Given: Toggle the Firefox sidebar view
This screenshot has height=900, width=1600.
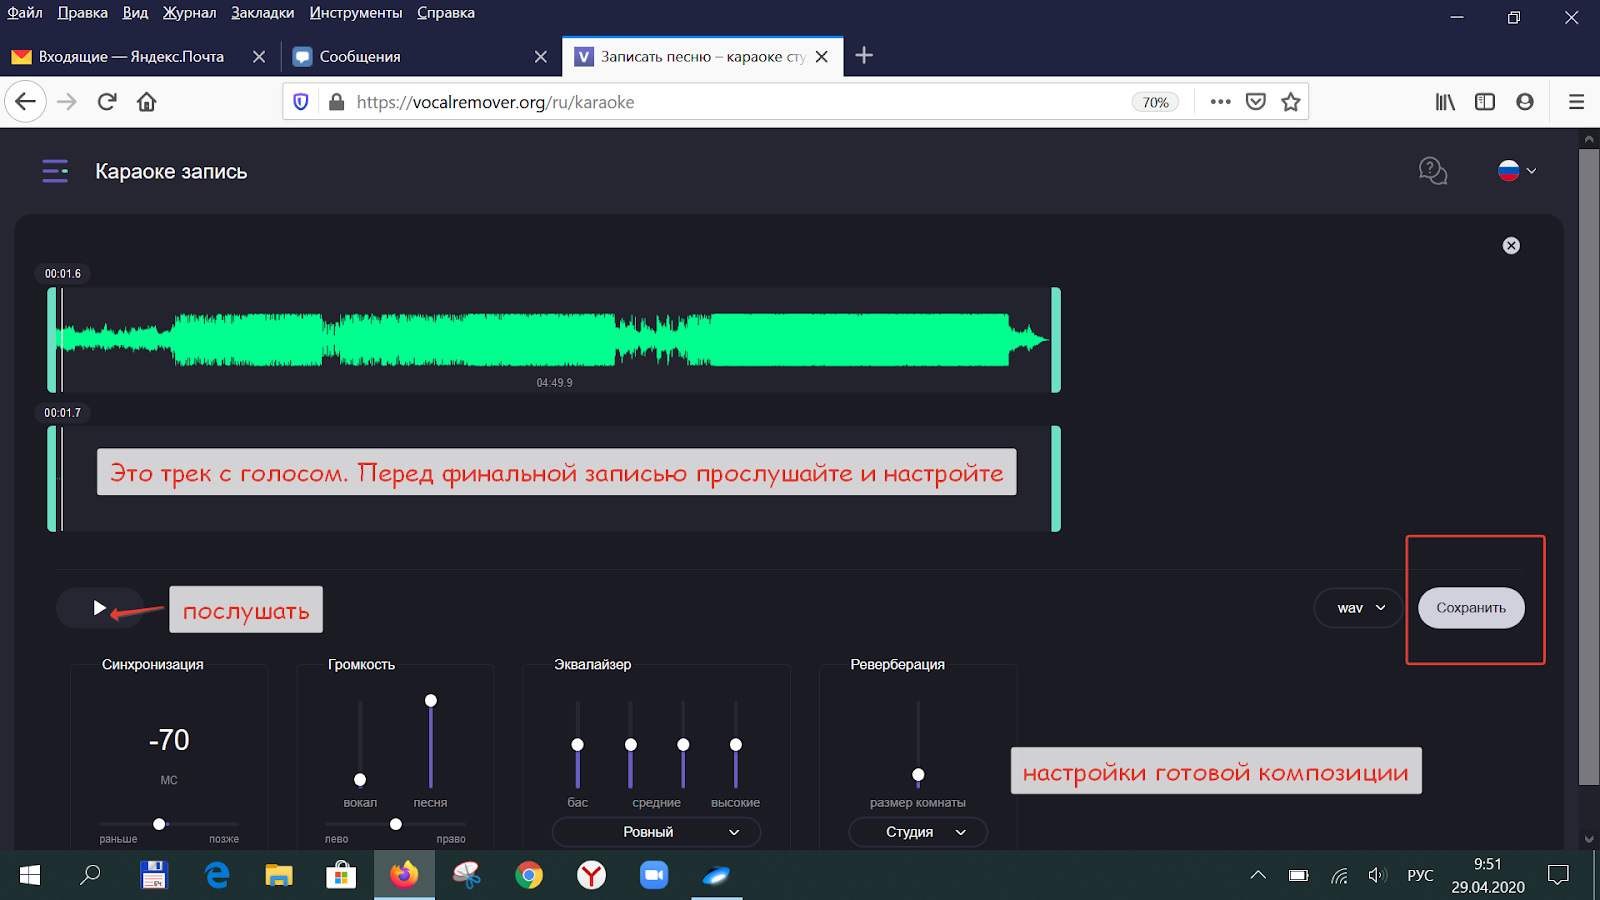Looking at the screenshot, I should point(1485,102).
